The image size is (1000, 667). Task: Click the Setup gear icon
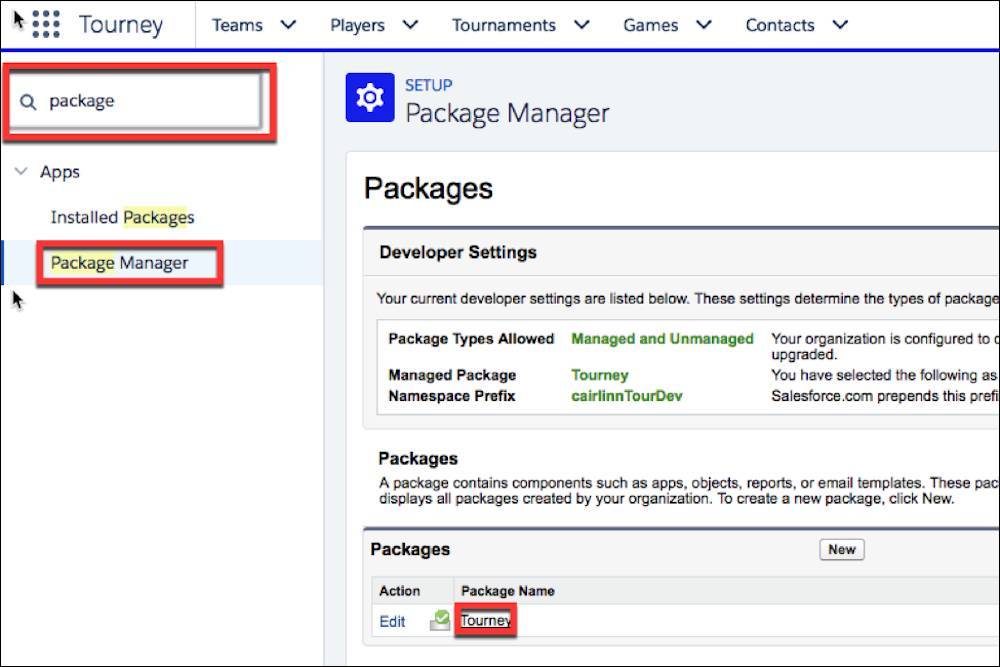pos(370,97)
